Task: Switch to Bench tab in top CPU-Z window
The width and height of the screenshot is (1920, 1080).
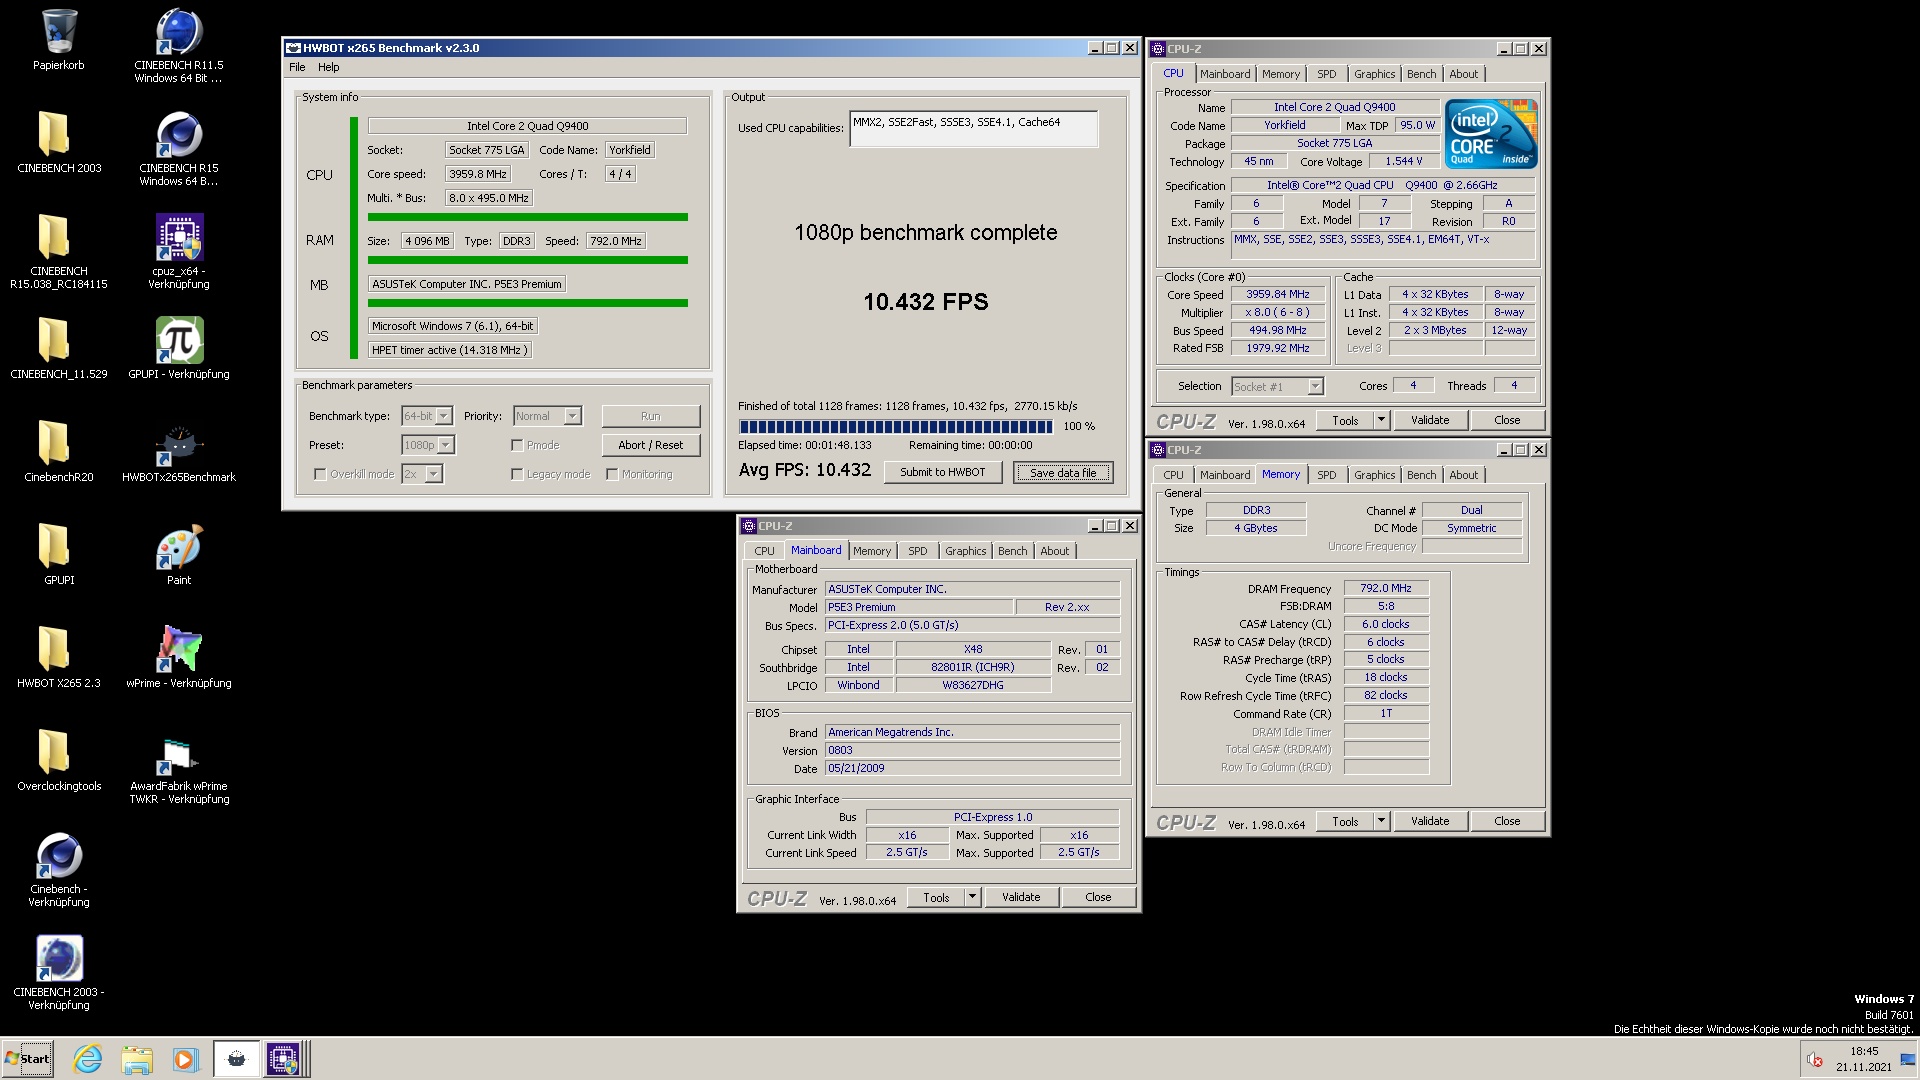Action: [1421, 74]
